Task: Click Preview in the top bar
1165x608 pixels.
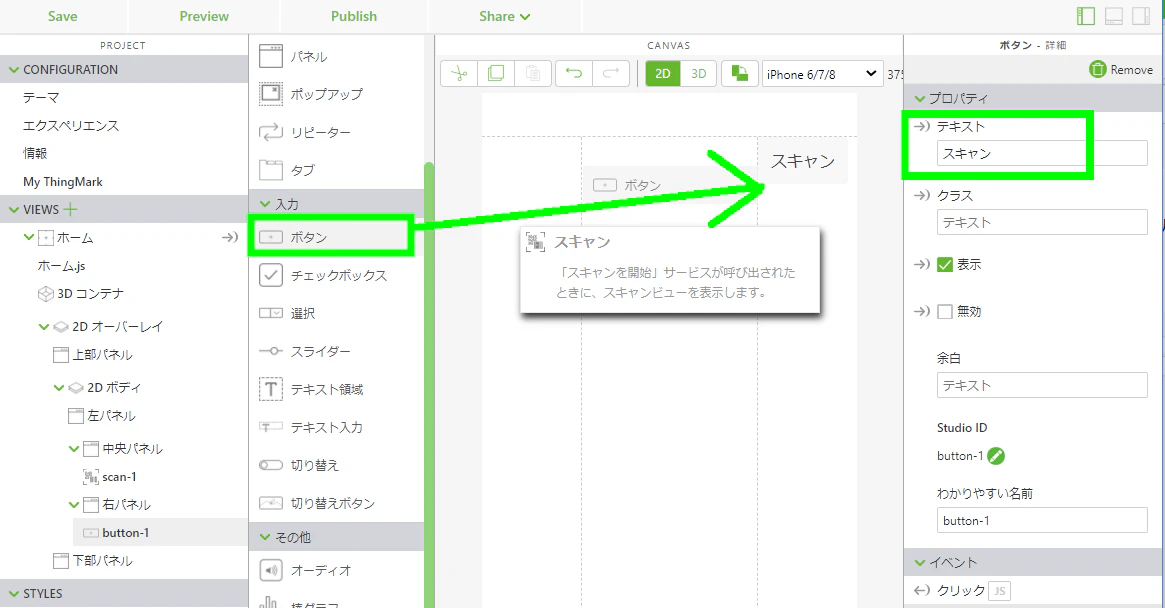Action: (x=204, y=16)
